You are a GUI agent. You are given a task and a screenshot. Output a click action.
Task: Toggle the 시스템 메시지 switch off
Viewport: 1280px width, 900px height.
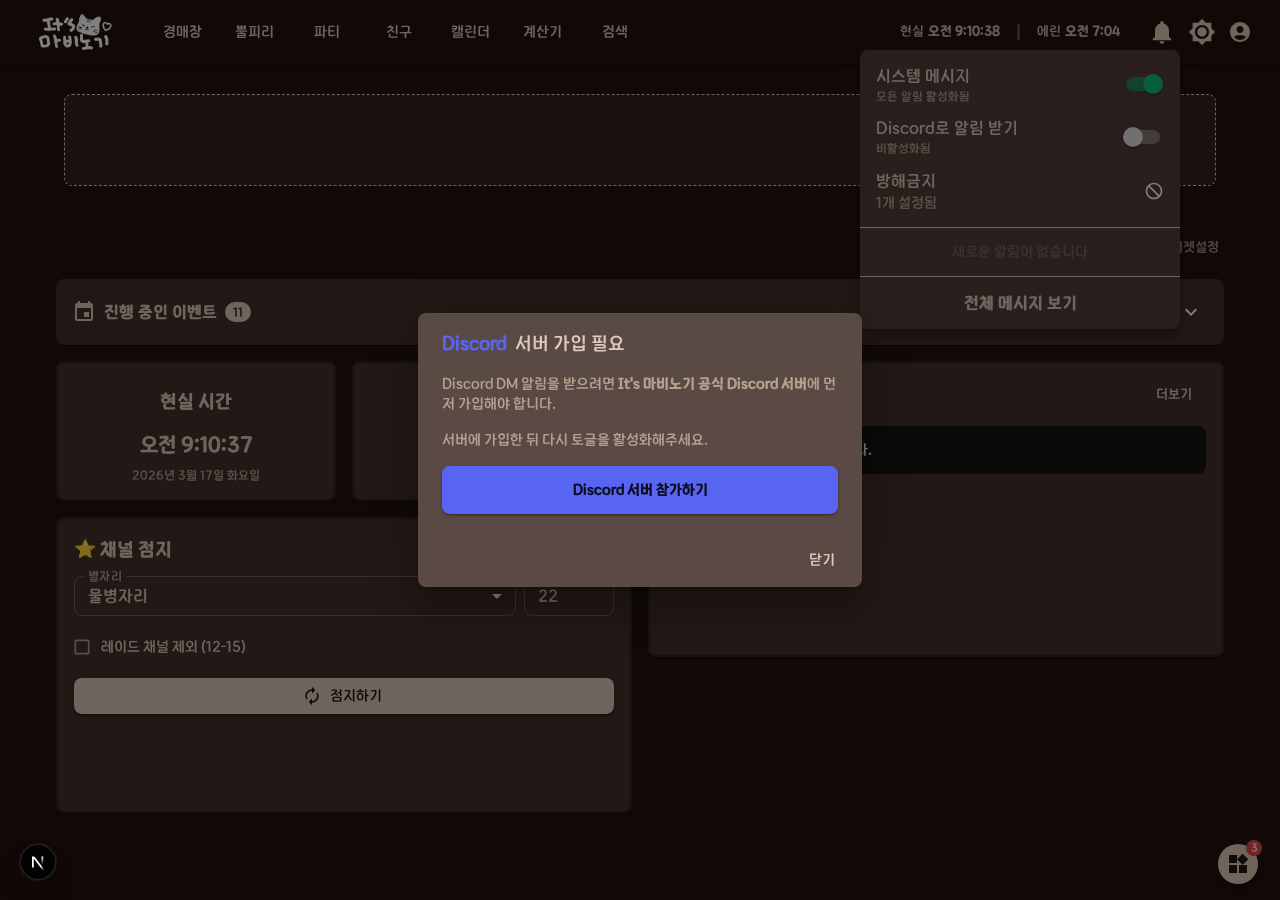(1143, 84)
